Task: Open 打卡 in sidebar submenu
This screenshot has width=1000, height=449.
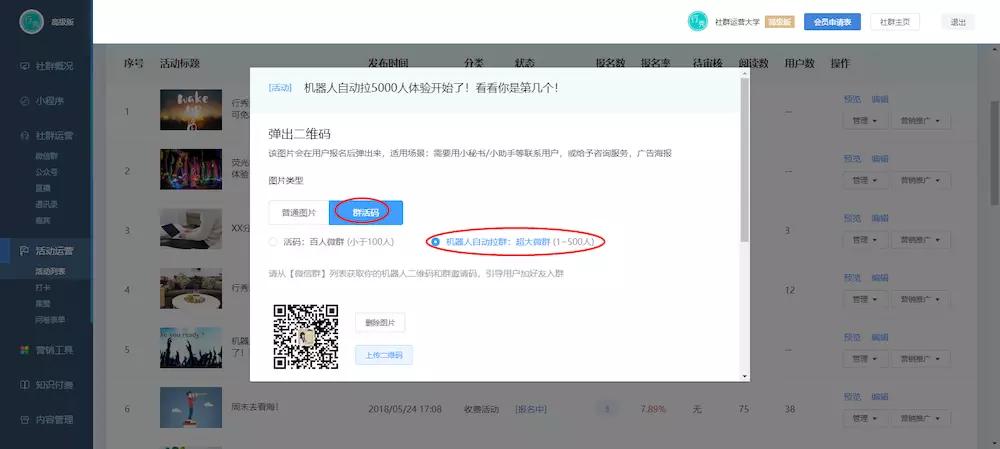Action: tap(43, 288)
